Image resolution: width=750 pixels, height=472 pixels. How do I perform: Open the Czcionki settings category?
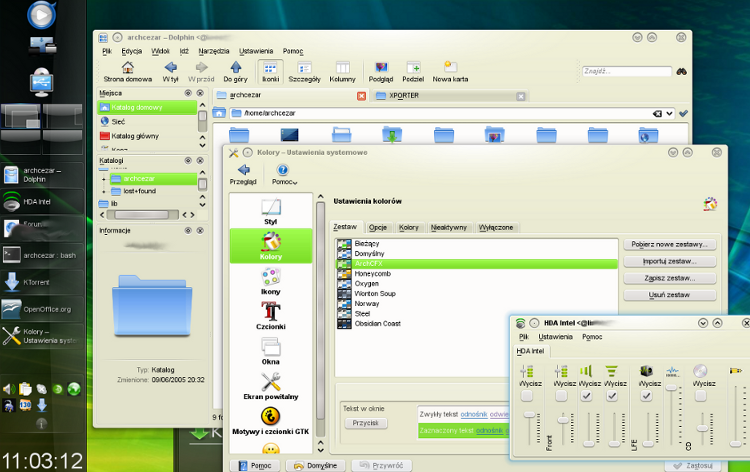(x=271, y=316)
